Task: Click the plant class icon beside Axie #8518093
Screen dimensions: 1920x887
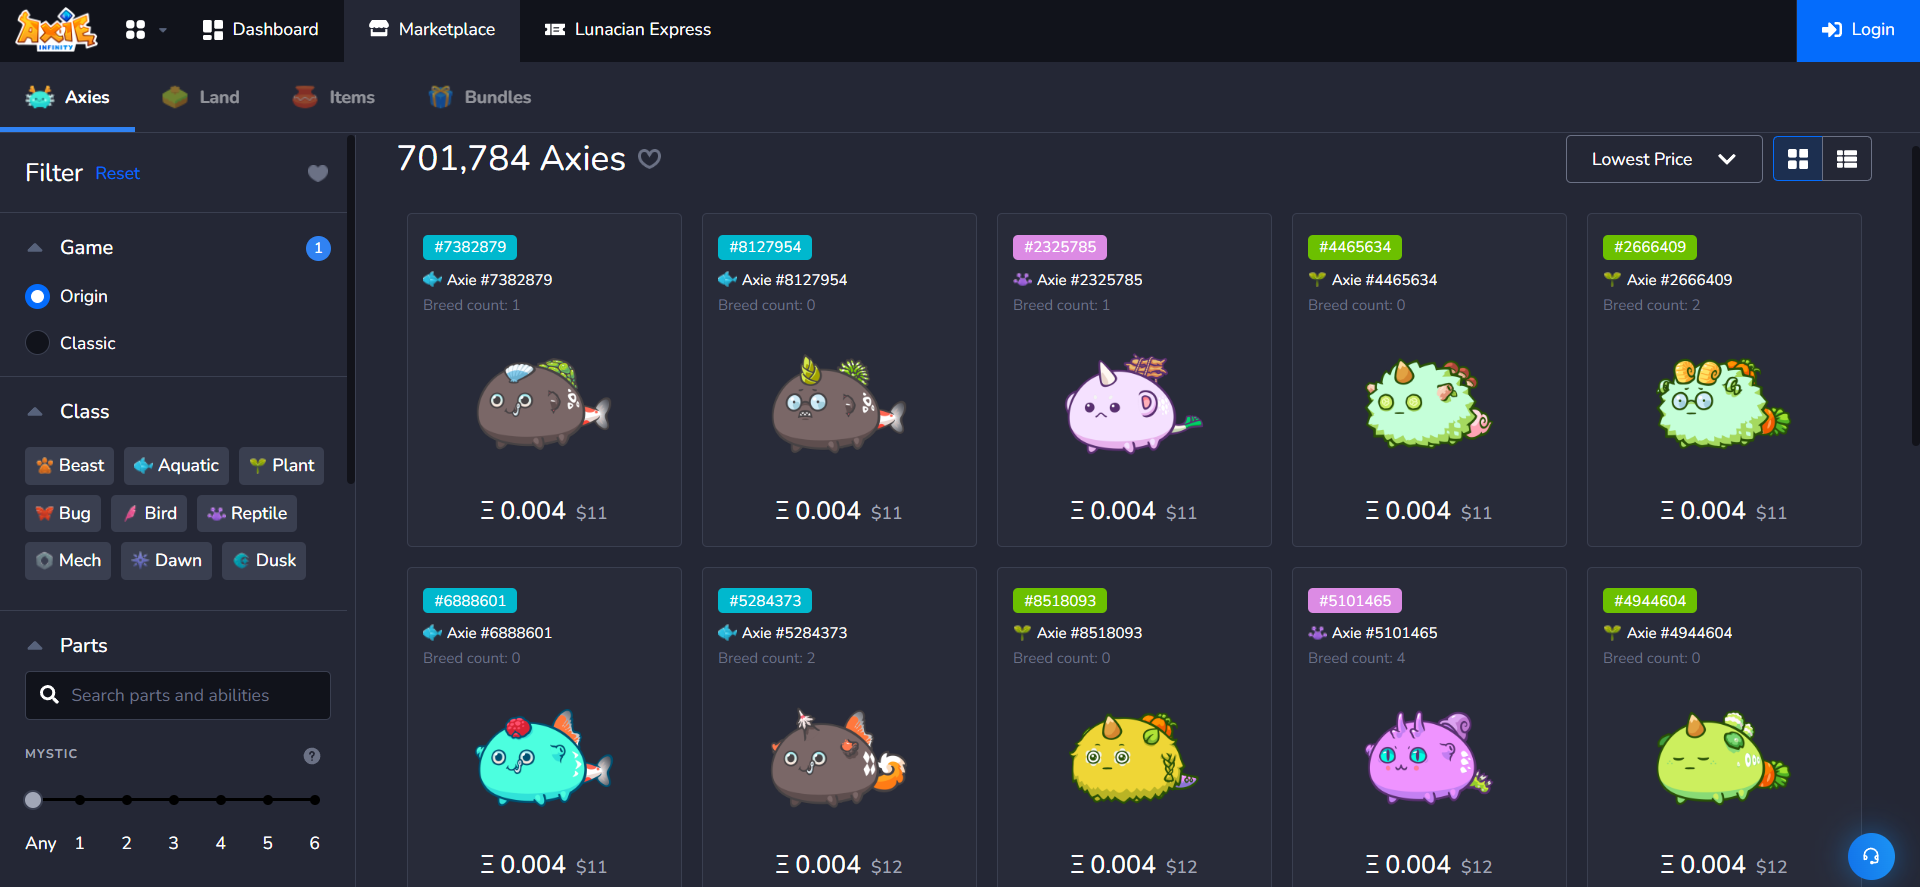Action: 1022,632
